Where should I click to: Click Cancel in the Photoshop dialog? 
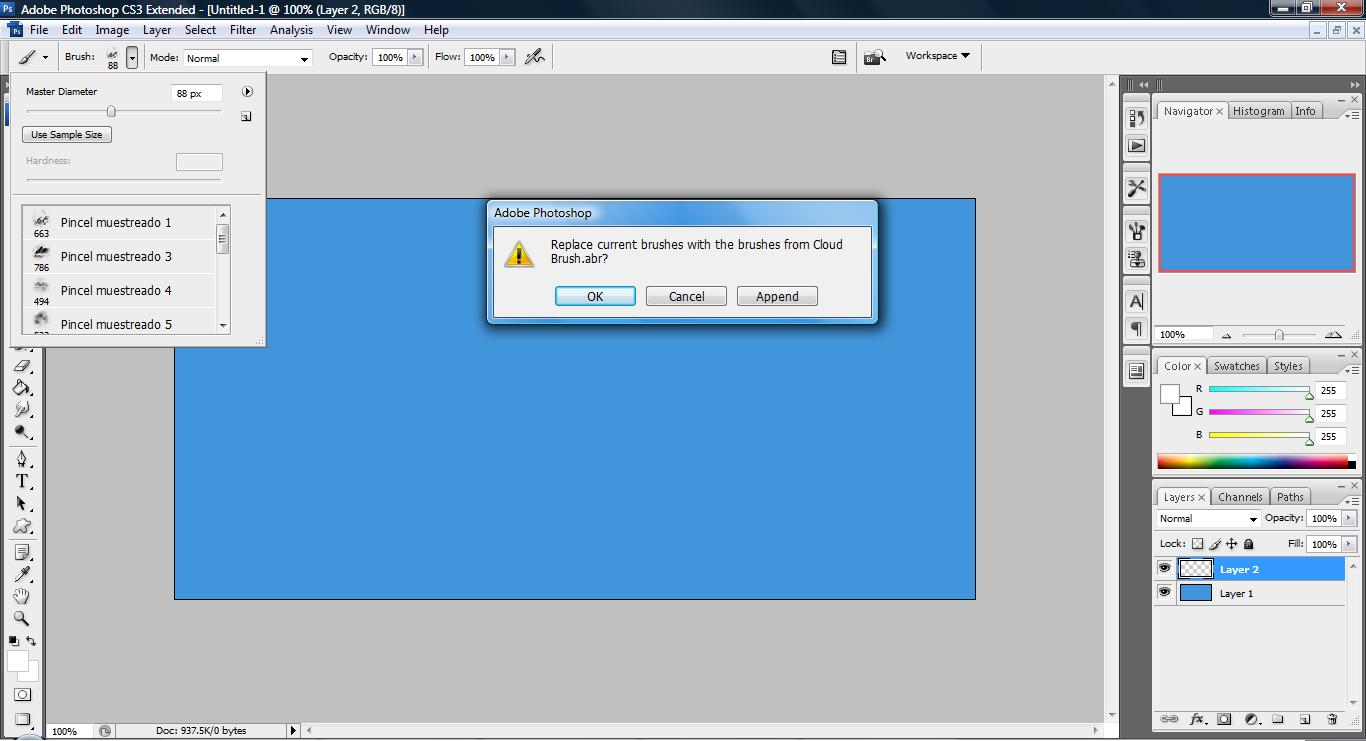(686, 296)
